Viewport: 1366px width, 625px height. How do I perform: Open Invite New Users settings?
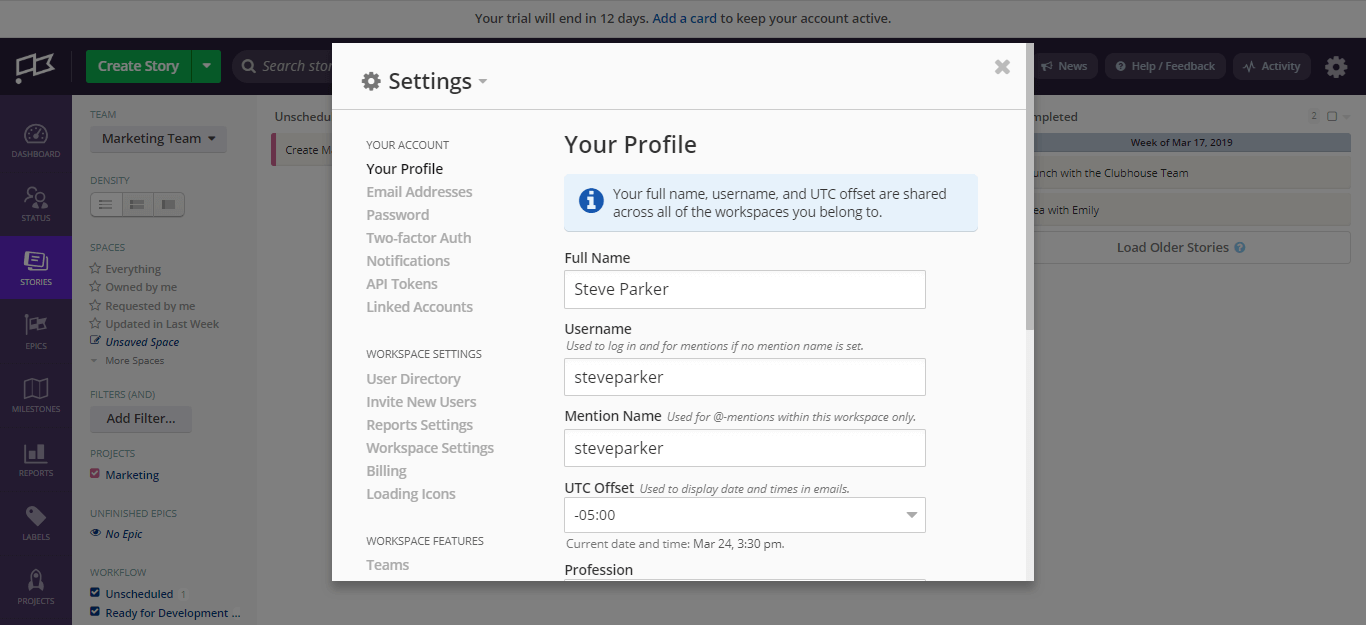[421, 402]
